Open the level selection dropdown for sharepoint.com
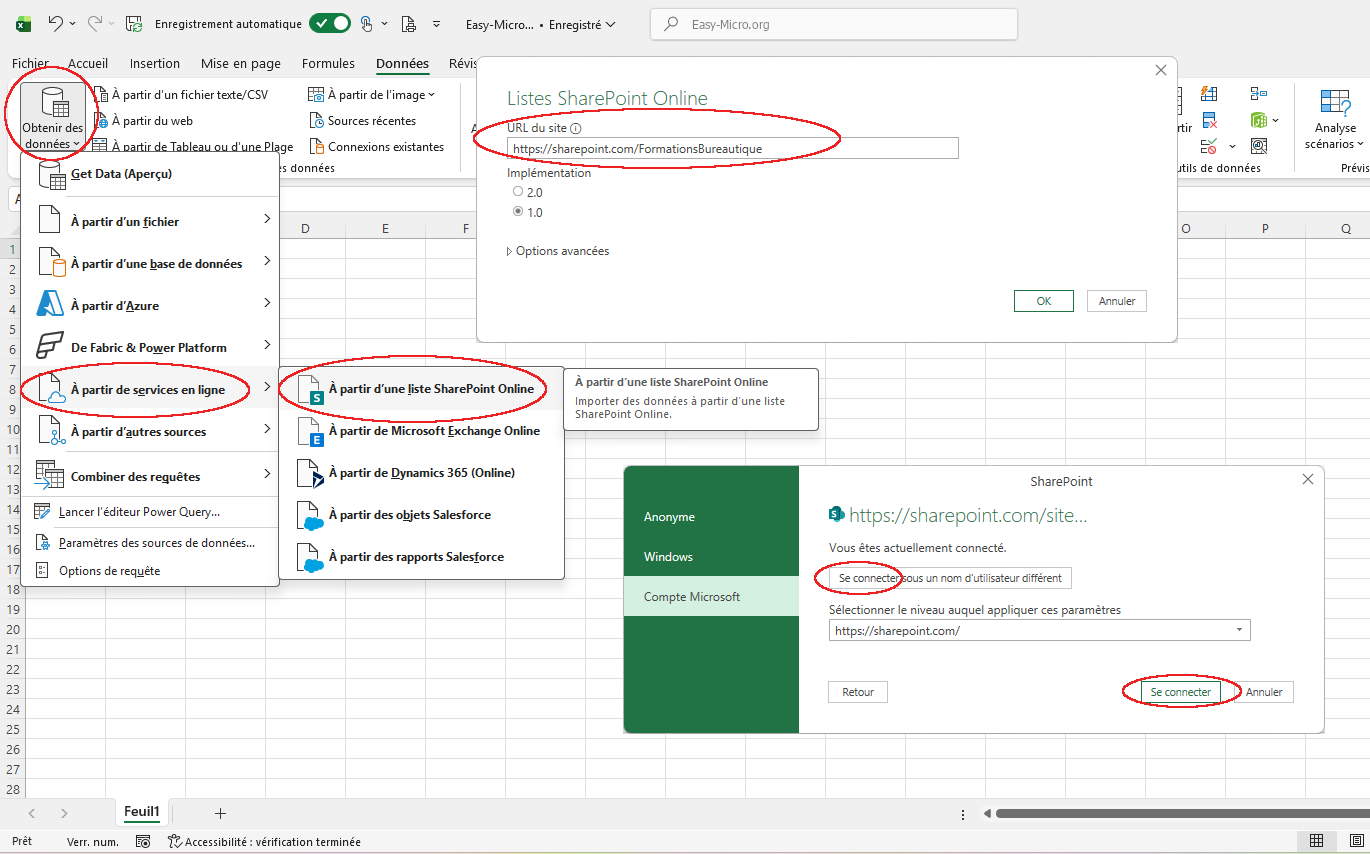This screenshot has width=1370, height=854. click(x=1239, y=631)
